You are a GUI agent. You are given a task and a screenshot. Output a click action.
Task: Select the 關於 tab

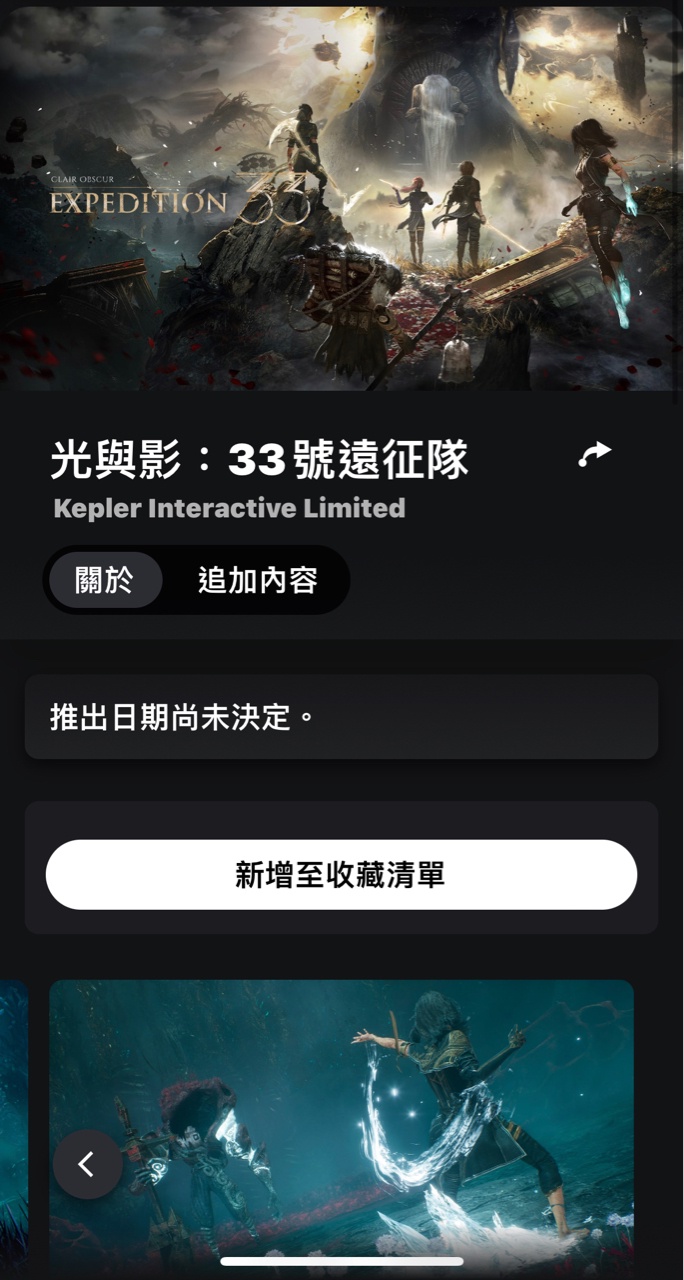point(104,580)
